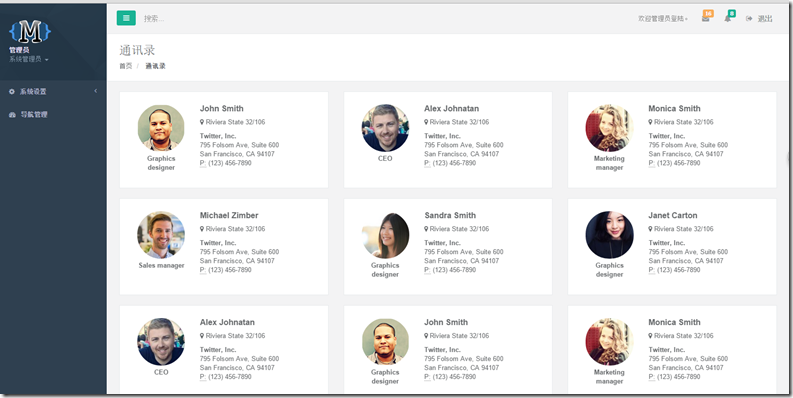Click Sandra Smith's avatar picture
The height and width of the screenshot is (398, 793).
click(x=385, y=235)
